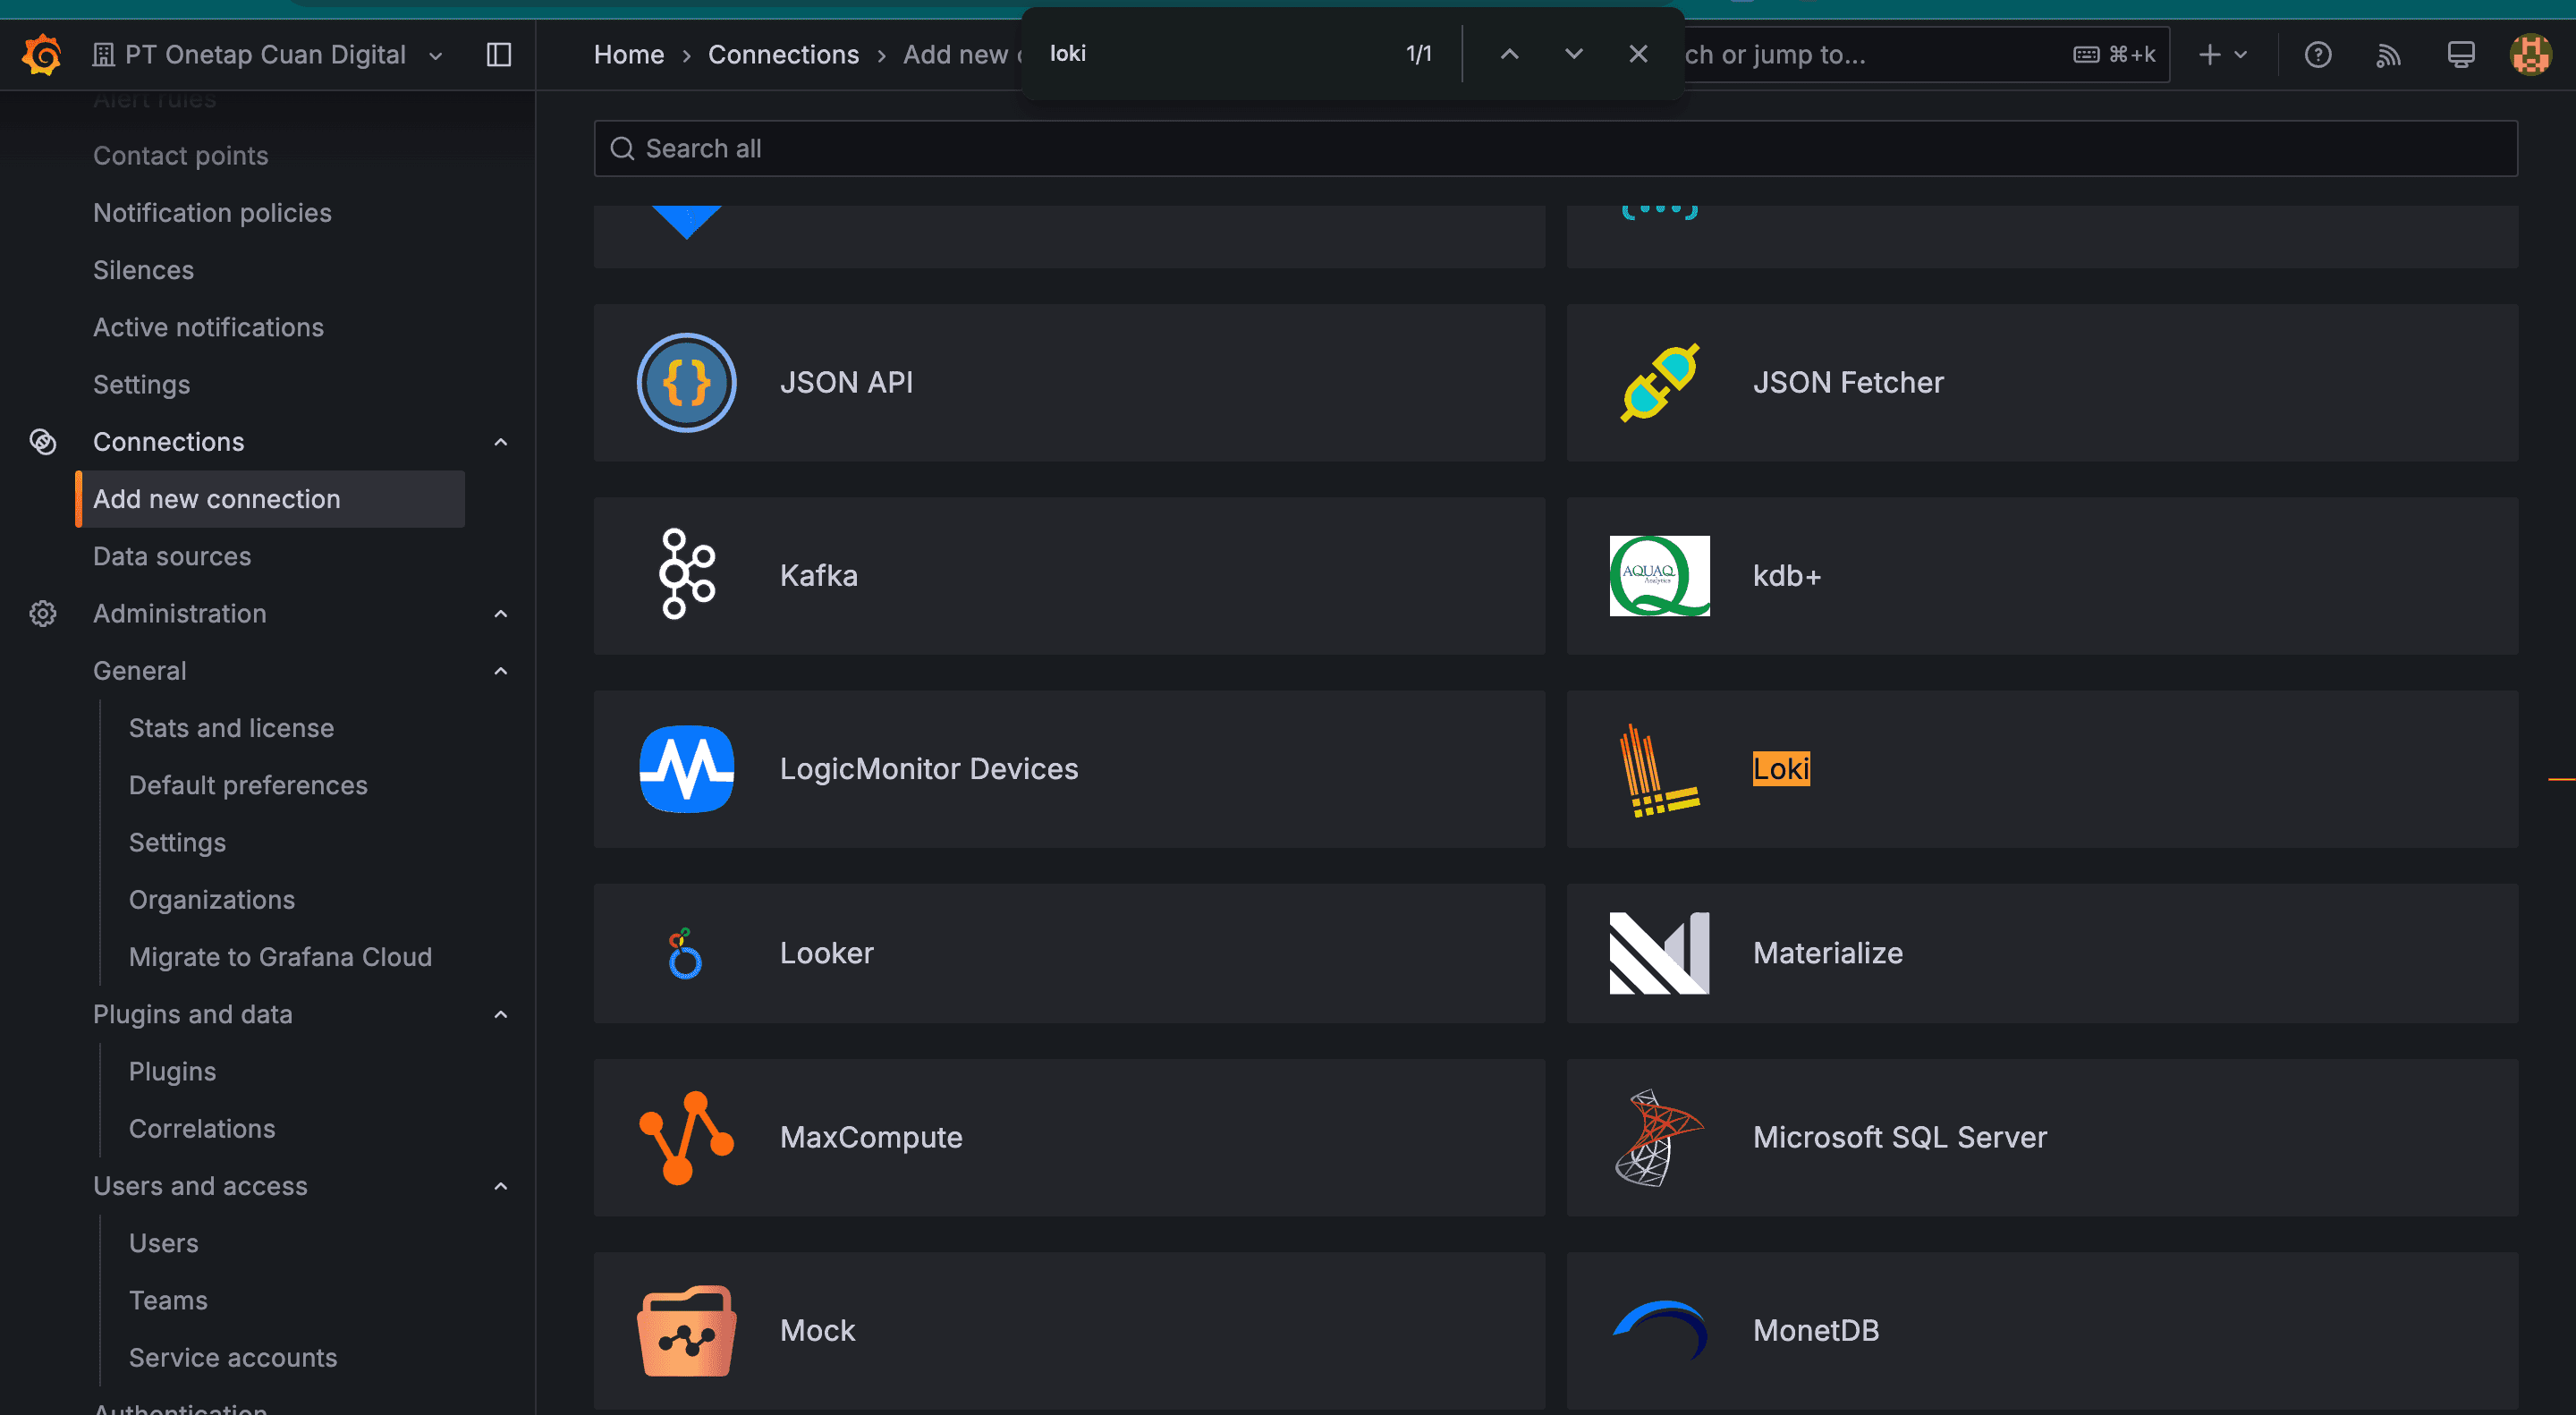Open Contact points in sidebar
The image size is (2576, 1415).
tap(180, 156)
